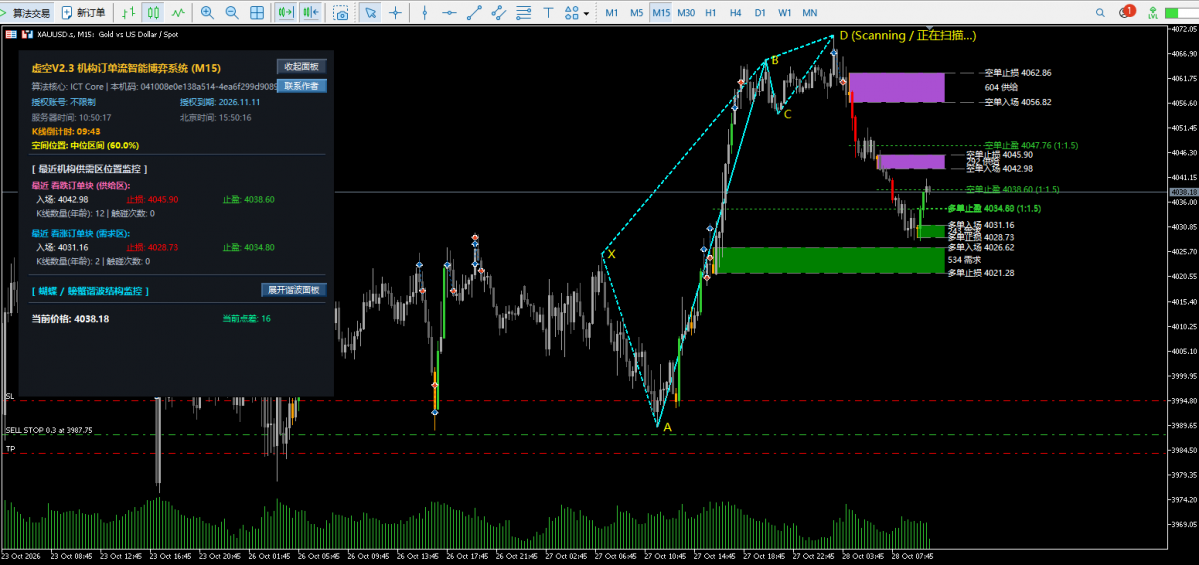1199x565 pixels.
Task: Click the 当前点差: 16 spread text
Action: (246, 318)
